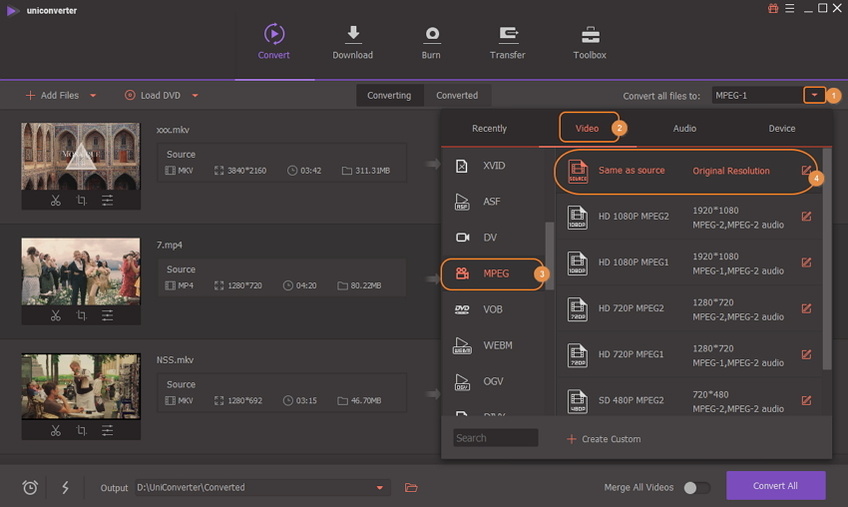848x507 pixels.
Task: Trim 7.mp4 with scissors icon
Action: coord(55,315)
